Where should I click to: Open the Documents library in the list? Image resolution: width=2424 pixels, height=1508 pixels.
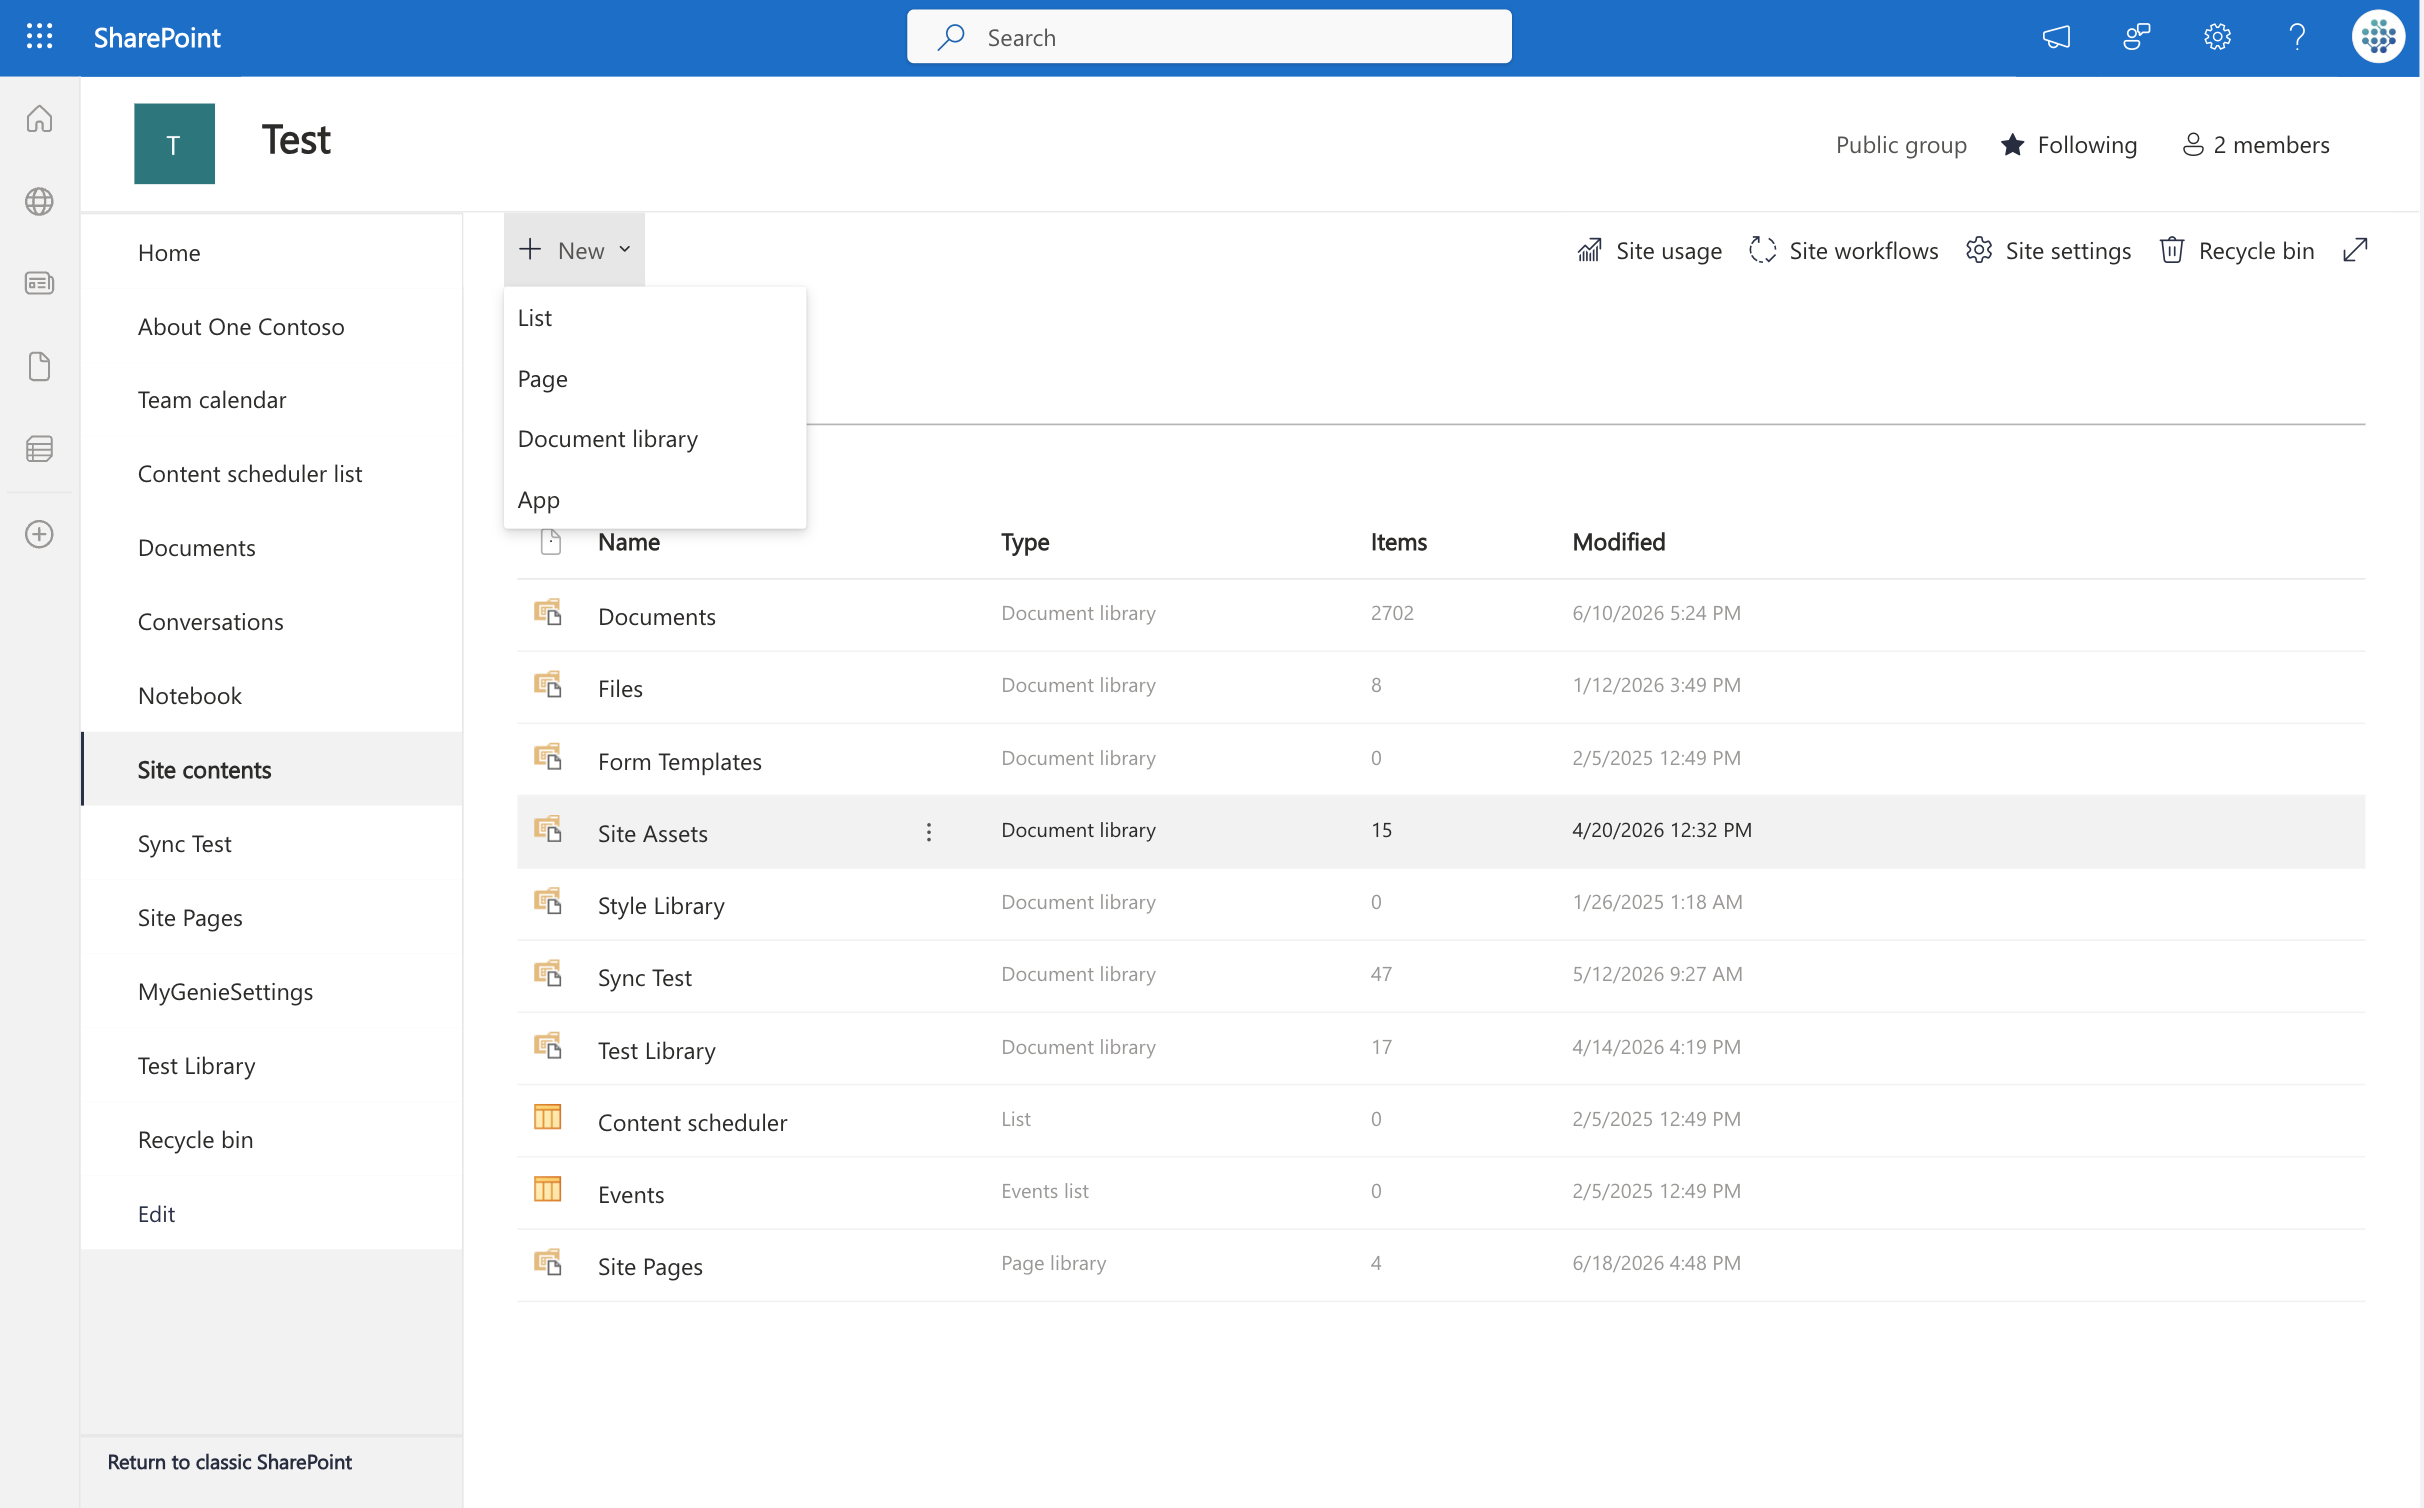[657, 617]
